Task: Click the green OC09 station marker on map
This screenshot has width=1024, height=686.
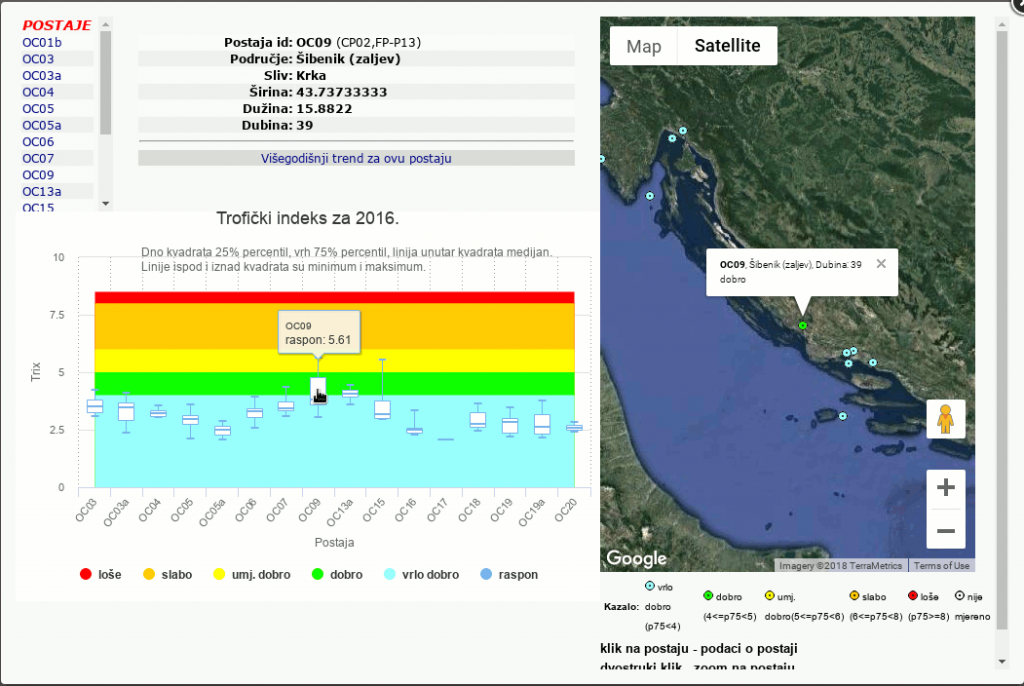Action: [x=802, y=325]
